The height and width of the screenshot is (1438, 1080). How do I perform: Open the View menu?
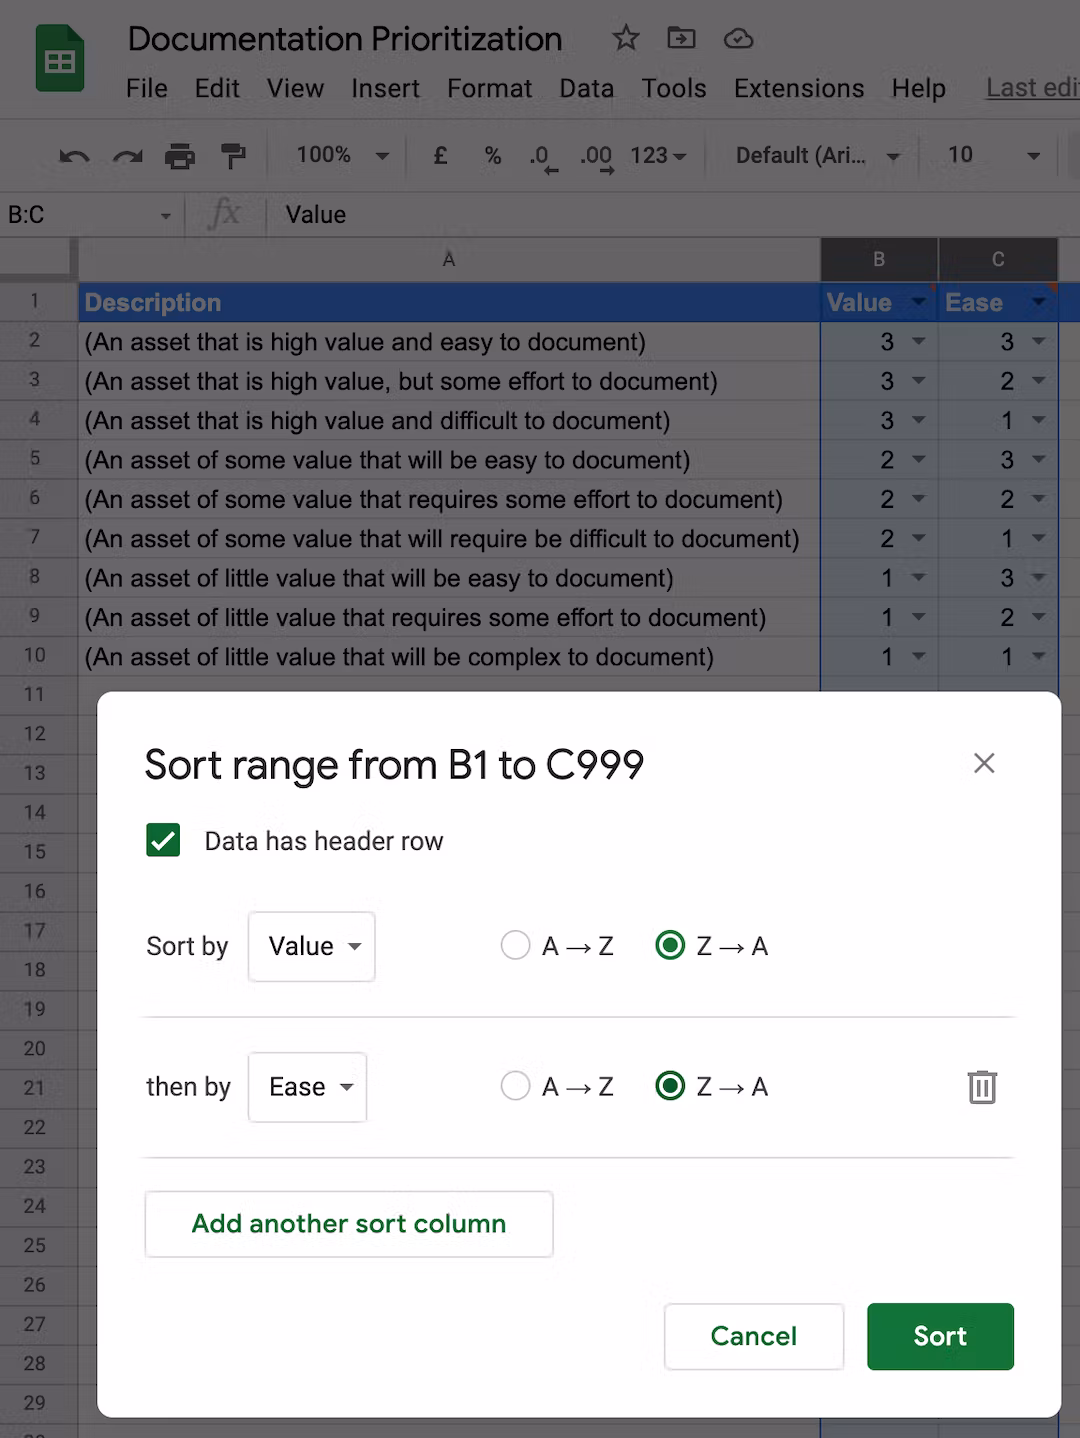(x=295, y=88)
